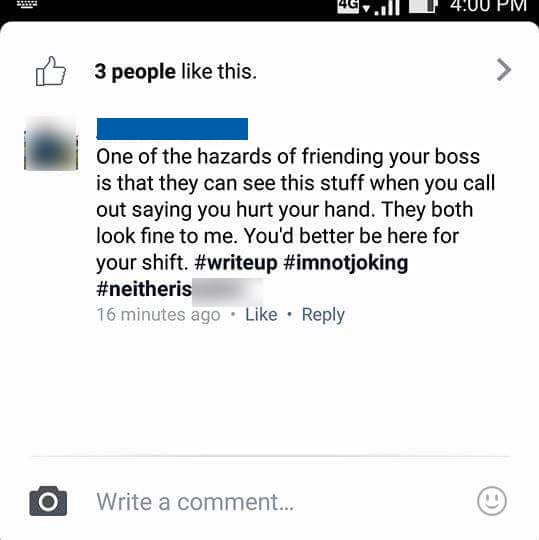Screen dimensions: 539x540
Task: Select the comment text body
Action: coord(296,222)
